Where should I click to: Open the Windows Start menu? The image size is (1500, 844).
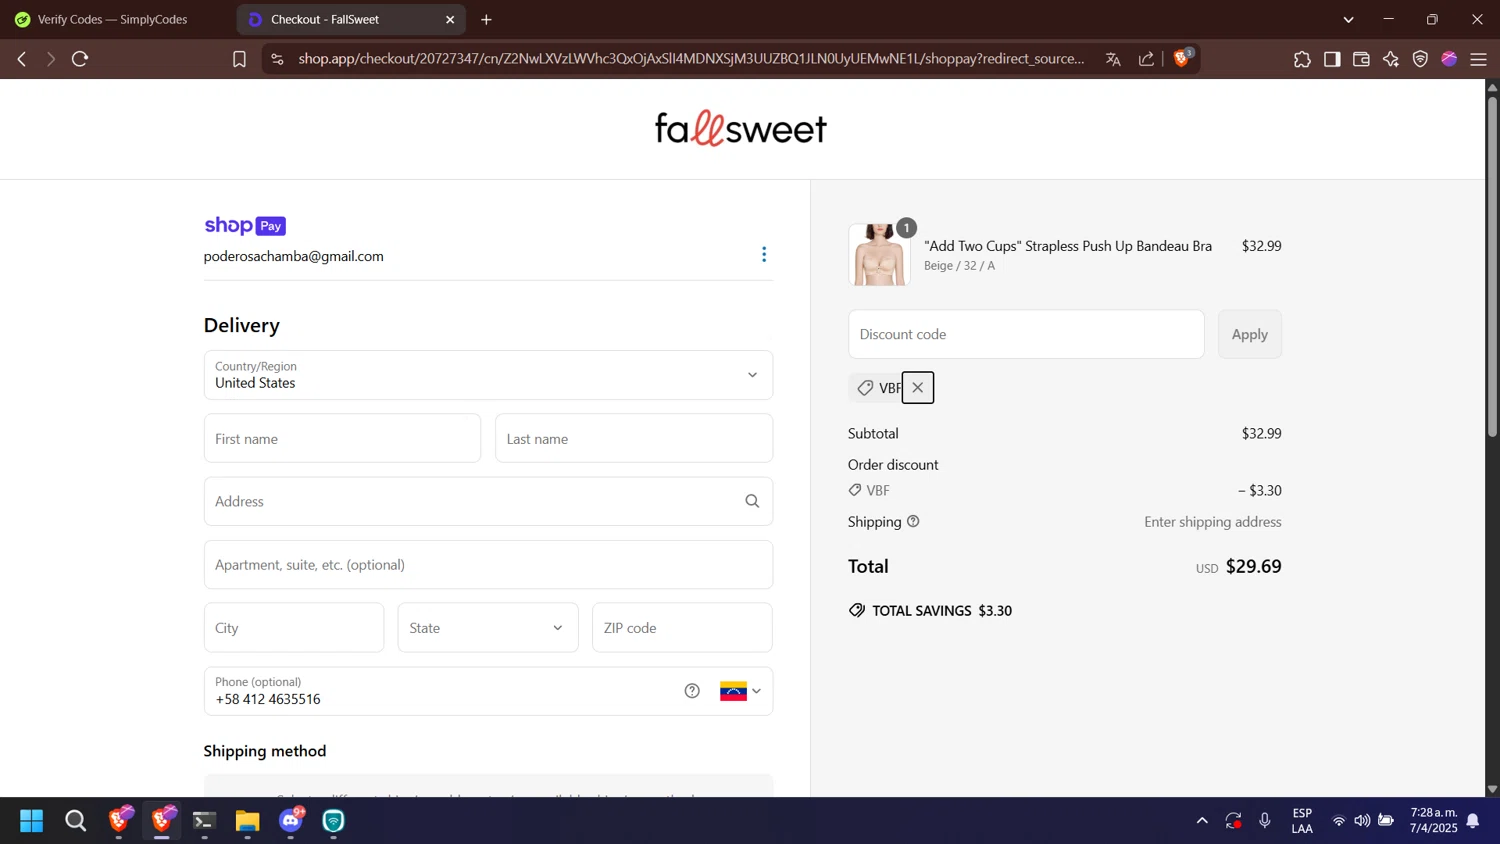tap(32, 821)
